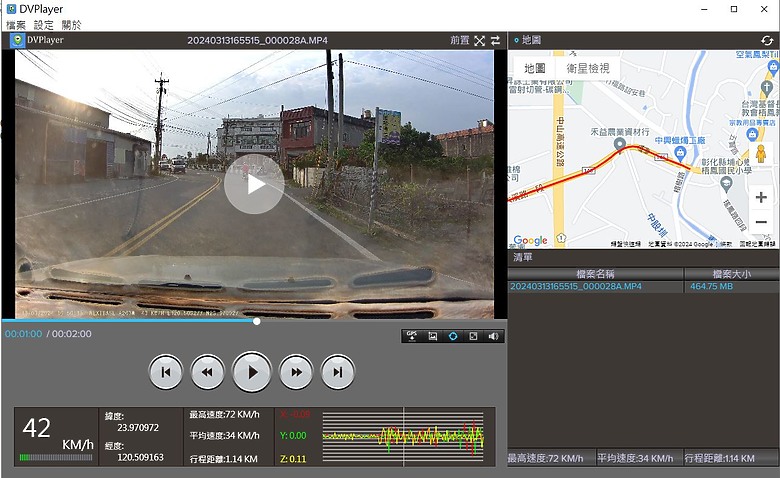
Task: Mute audio with the speaker icon
Action: coord(493,336)
